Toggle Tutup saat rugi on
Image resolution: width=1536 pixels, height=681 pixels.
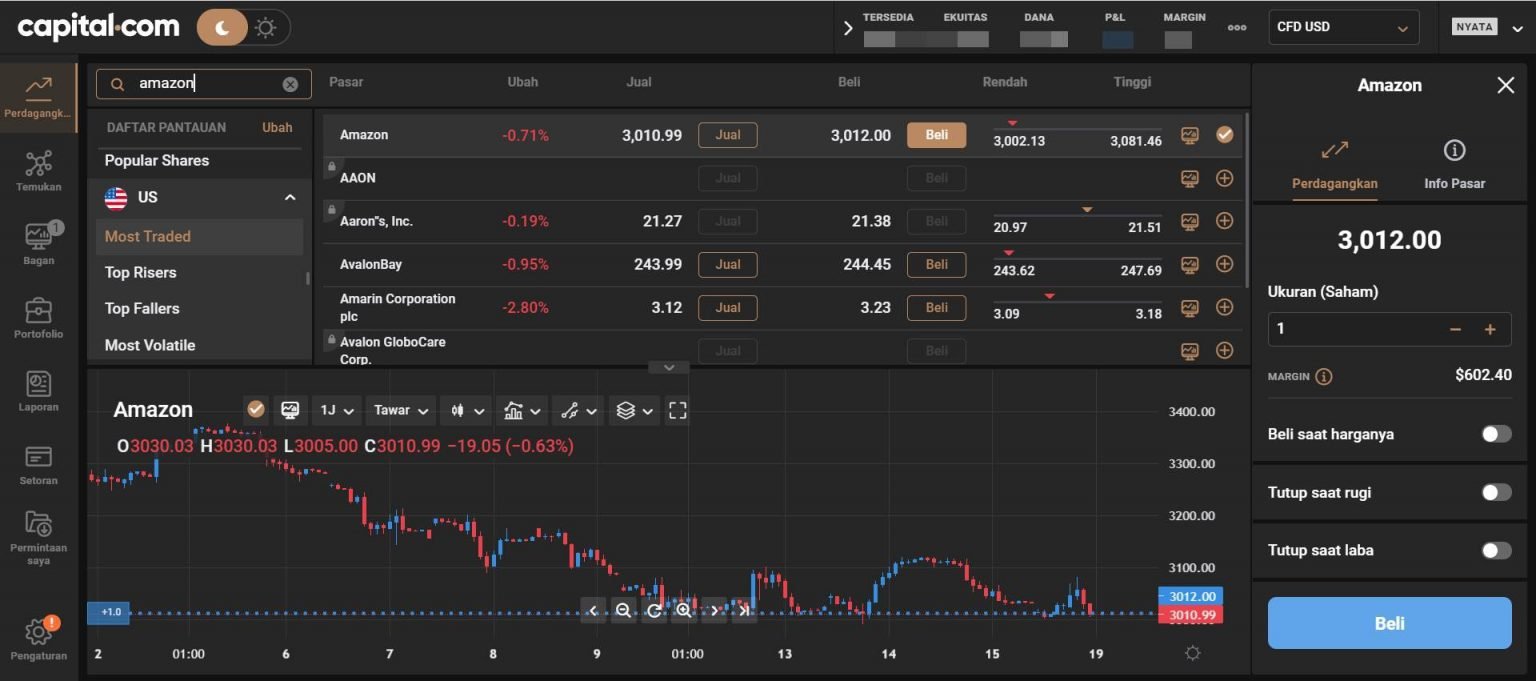click(1496, 492)
